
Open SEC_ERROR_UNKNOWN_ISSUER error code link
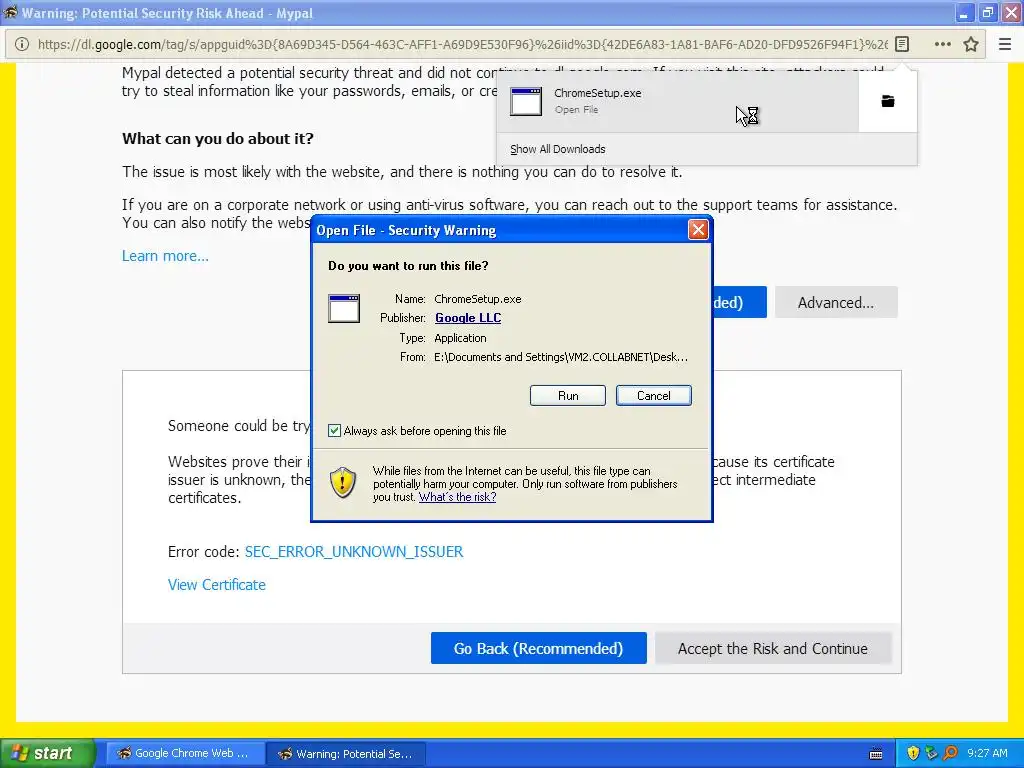[x=354, y=552]
